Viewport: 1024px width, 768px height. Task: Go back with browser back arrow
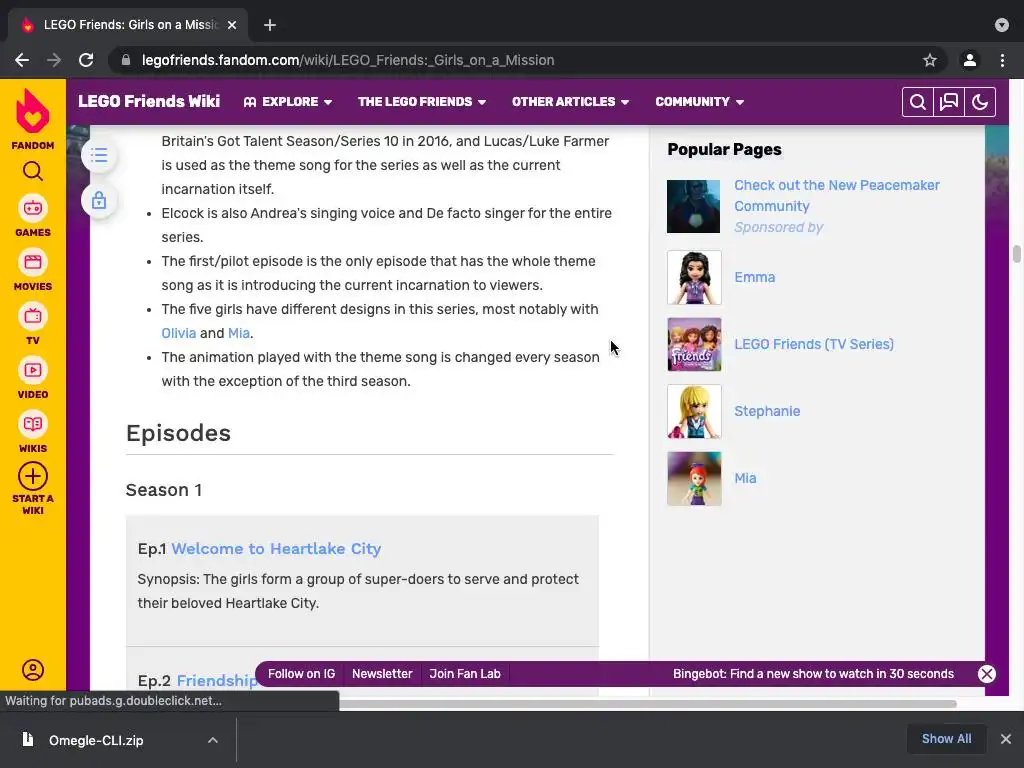(x=22, y=60)
